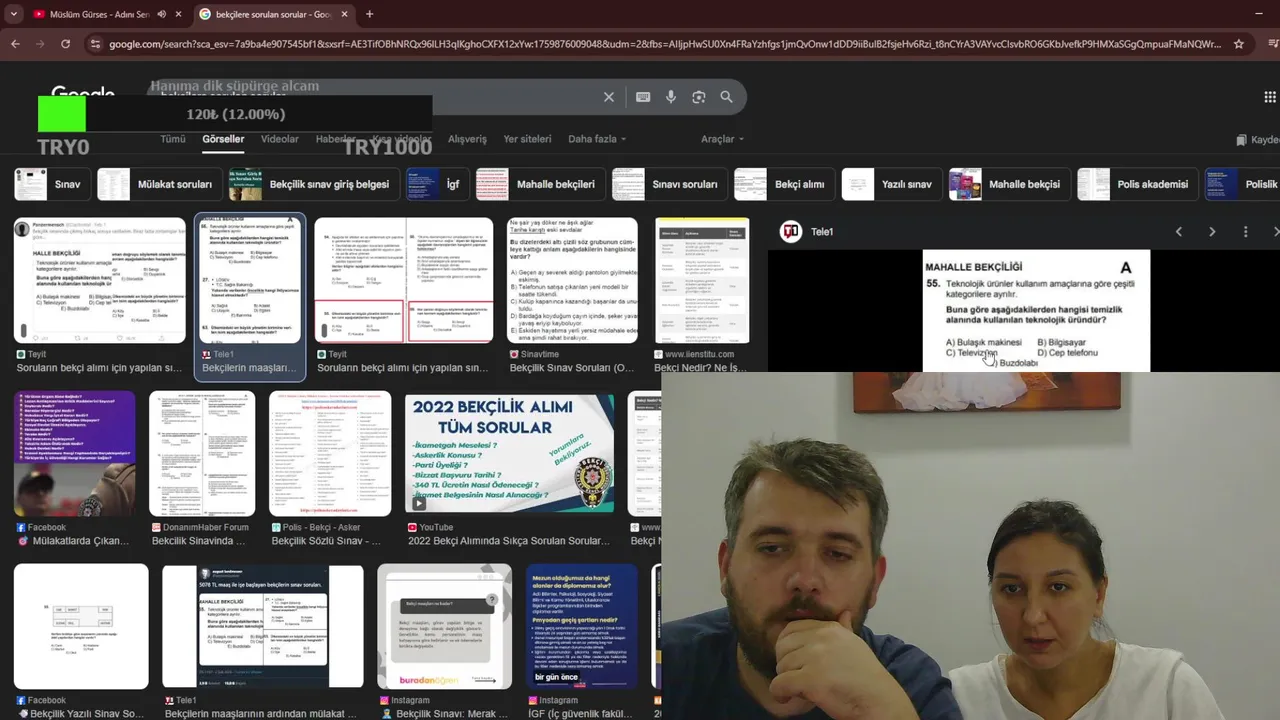Click the Tele1 source name in preview panel

(x=822, y=232)
